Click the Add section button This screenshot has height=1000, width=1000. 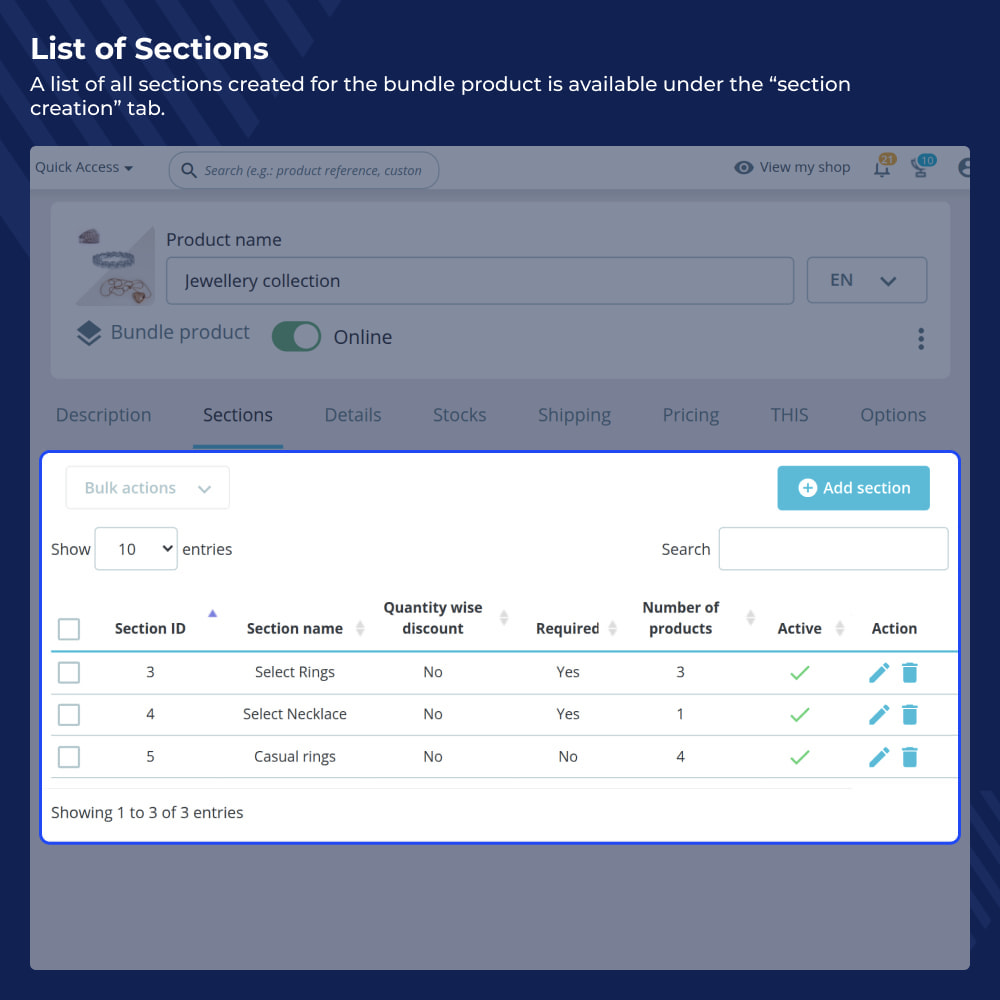[853, 488]
